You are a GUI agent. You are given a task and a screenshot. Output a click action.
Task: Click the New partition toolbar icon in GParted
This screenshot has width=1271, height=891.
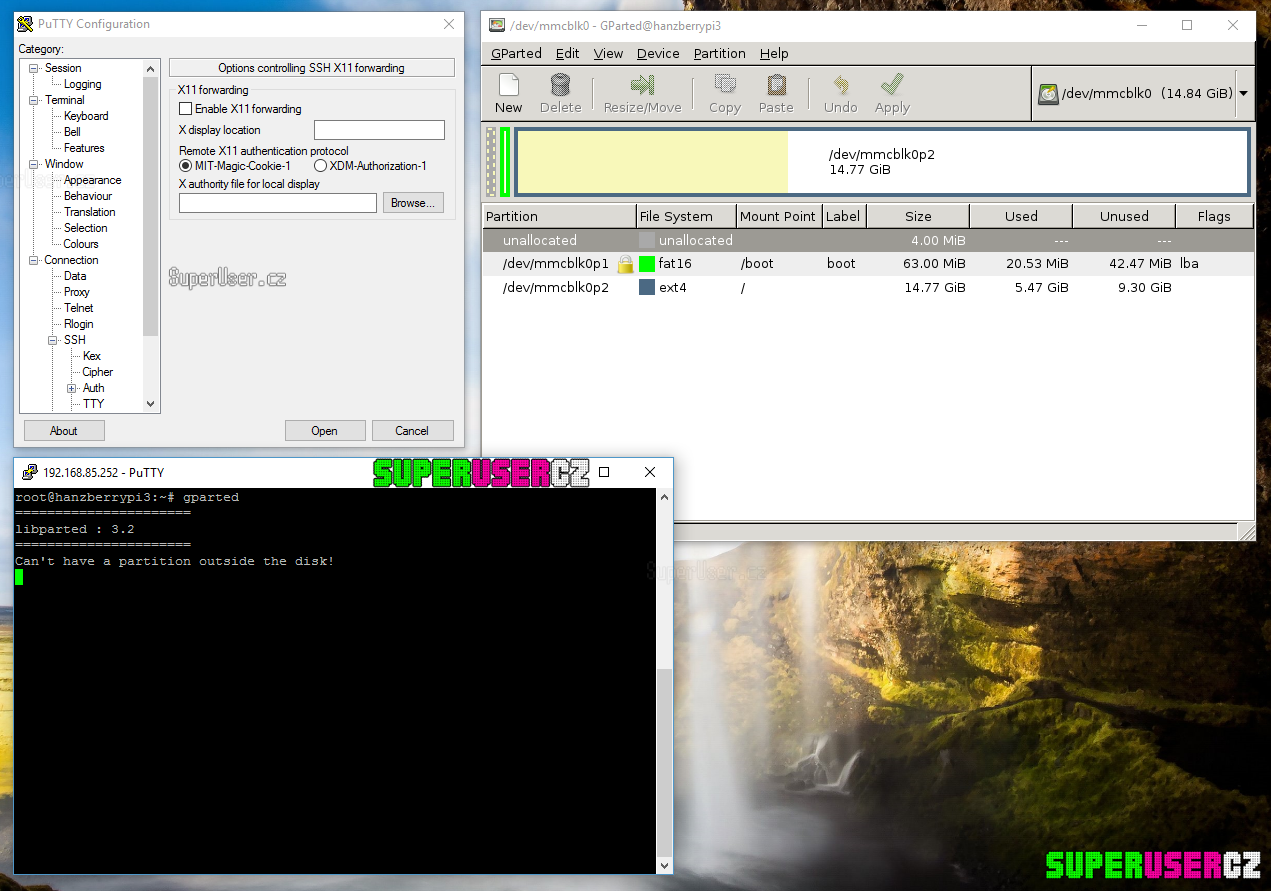(508, 85)
